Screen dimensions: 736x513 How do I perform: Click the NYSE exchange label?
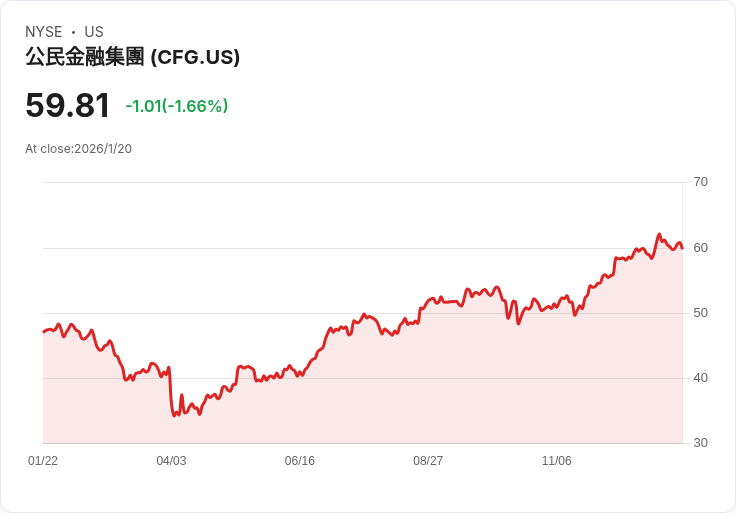(x=43, y=32)
